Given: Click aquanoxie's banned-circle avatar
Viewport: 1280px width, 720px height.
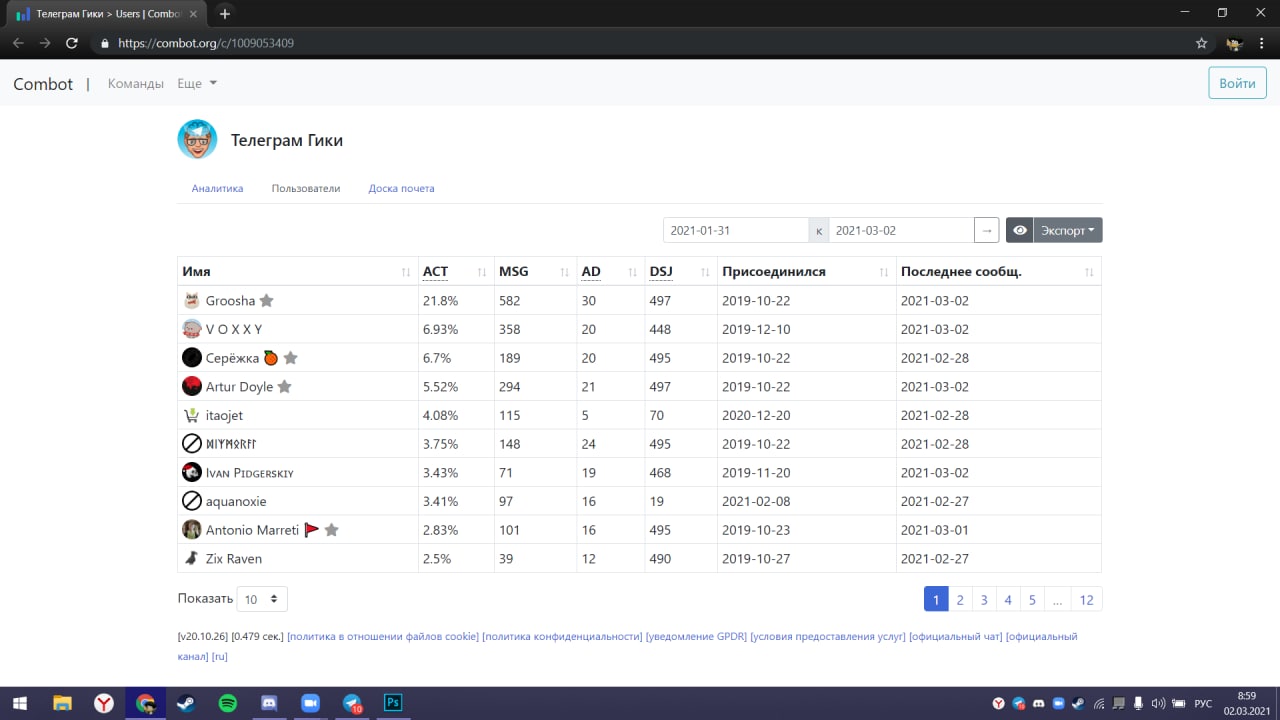Looking at the screenshot, I should pyautogui.click(x=192, y=501).
